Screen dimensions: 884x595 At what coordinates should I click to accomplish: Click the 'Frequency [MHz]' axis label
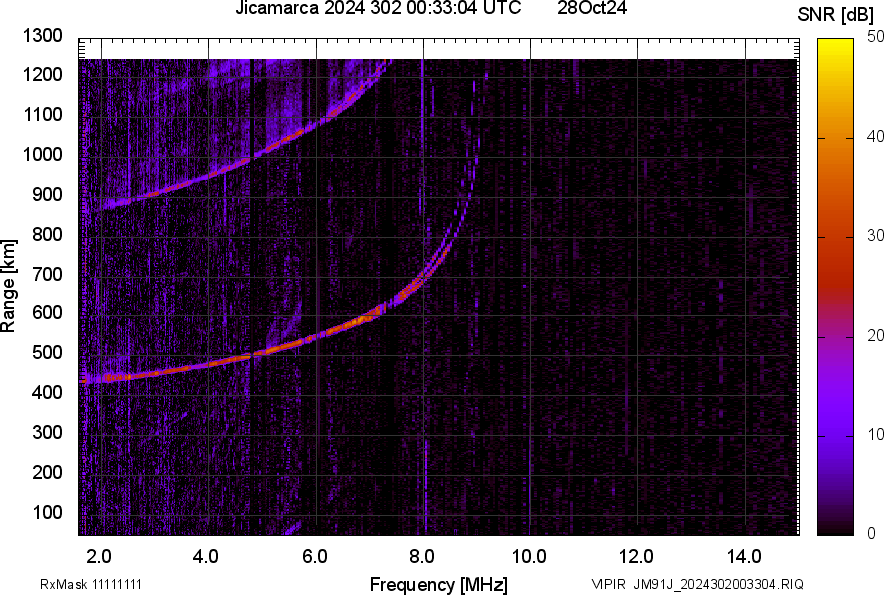click(x=439, y=584)
